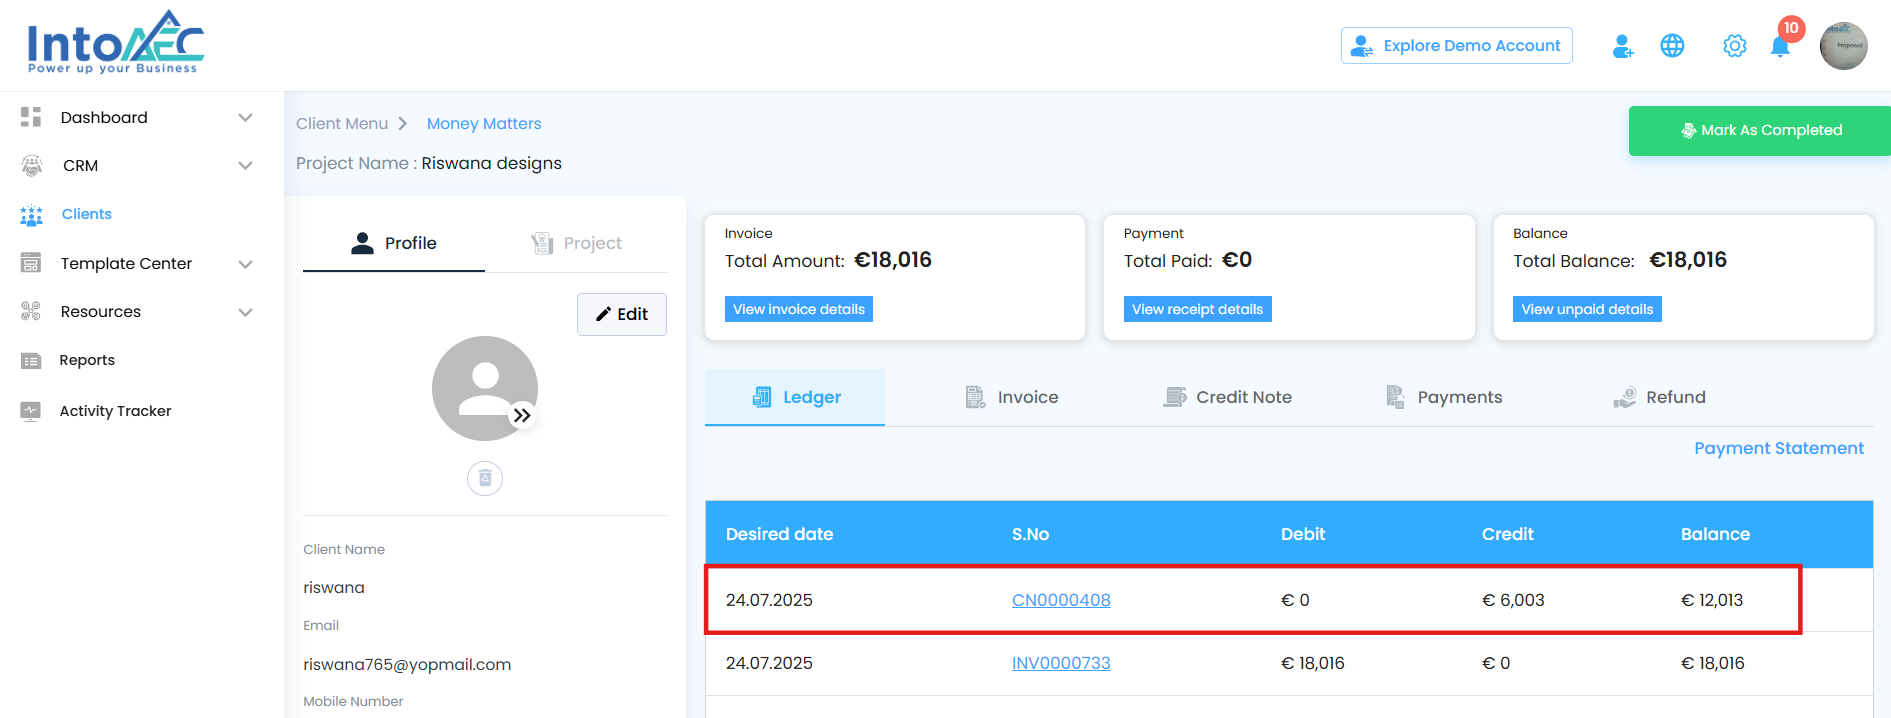Click the add user icon in header
1891x718 pixels.
point(1622,46)
